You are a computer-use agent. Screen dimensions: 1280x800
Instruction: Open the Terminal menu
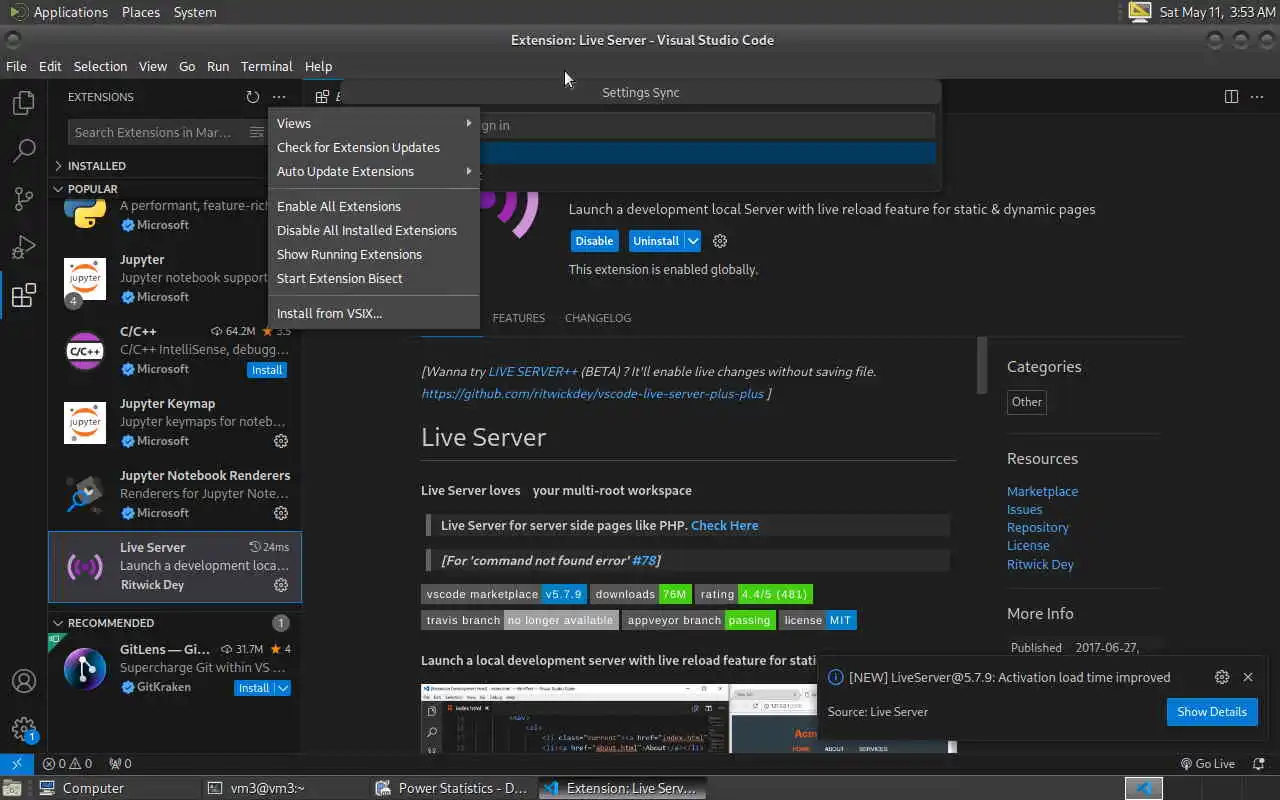click(266, 66)
